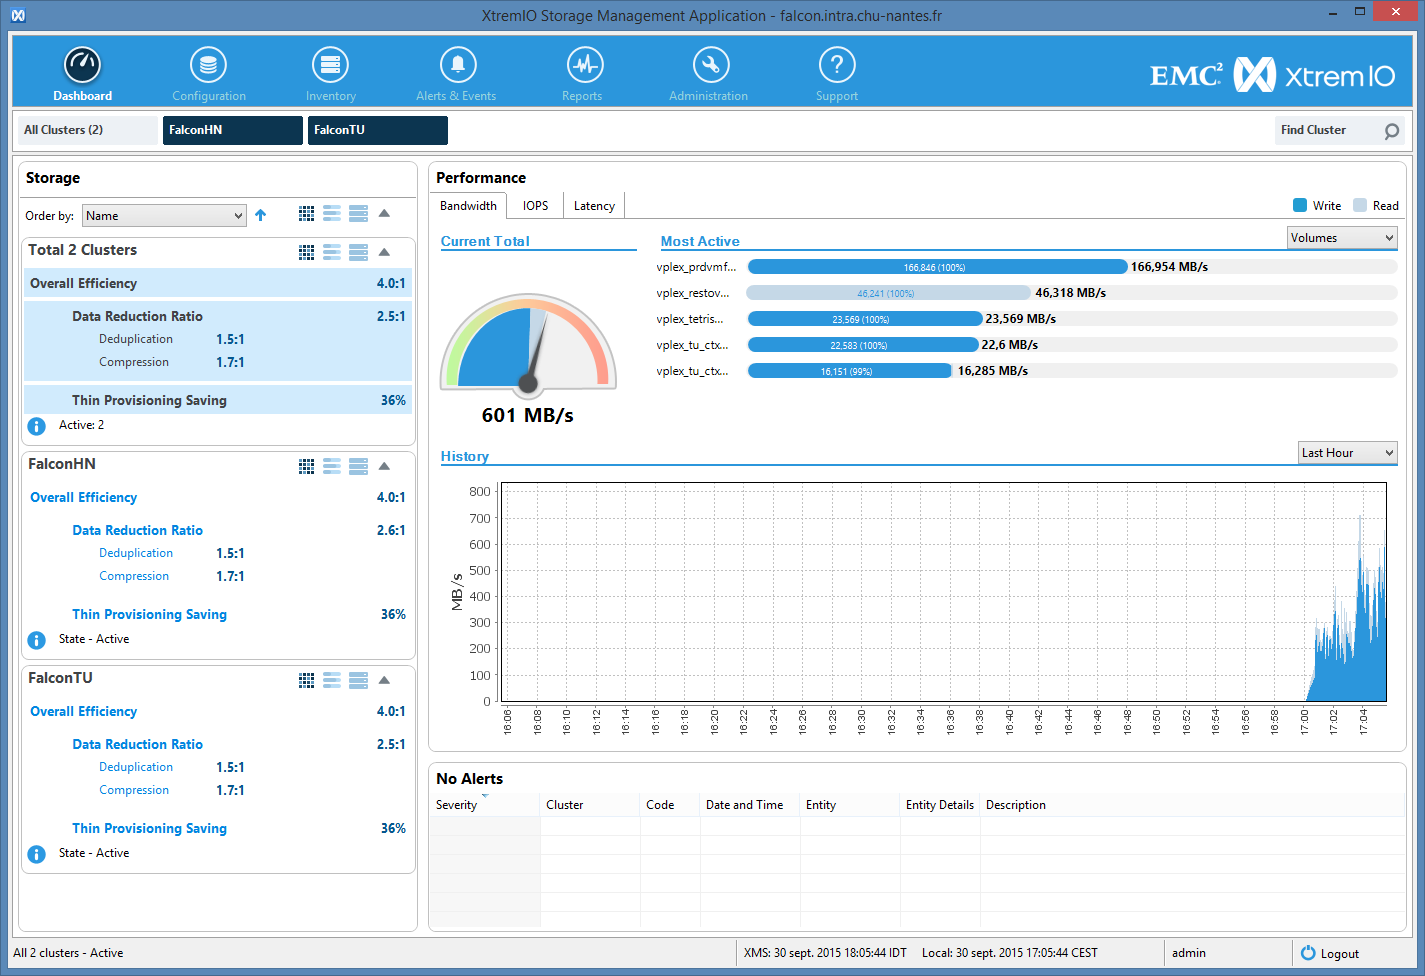
Task: Switch FalconHN panel to grid view
Action: [306, 466]
